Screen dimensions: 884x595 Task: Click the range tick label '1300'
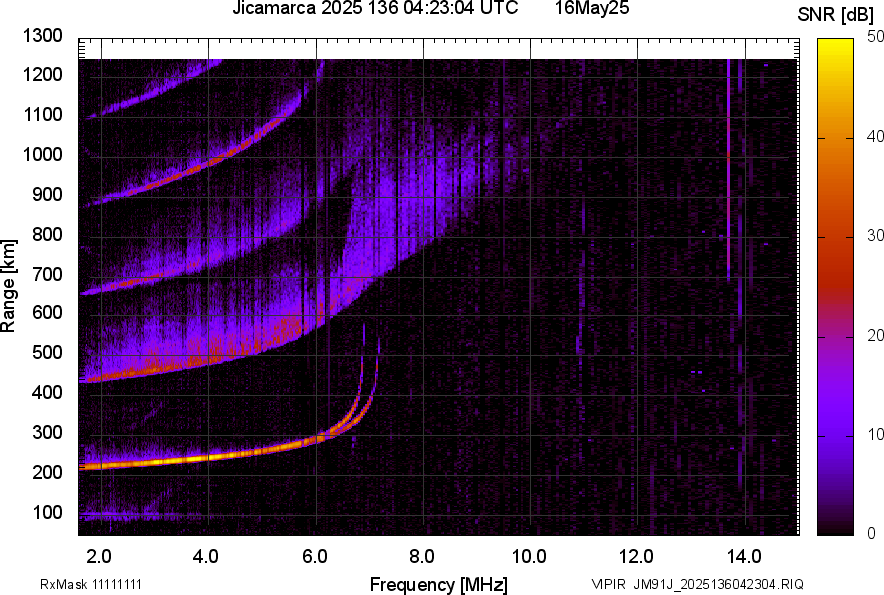point(43,36)
